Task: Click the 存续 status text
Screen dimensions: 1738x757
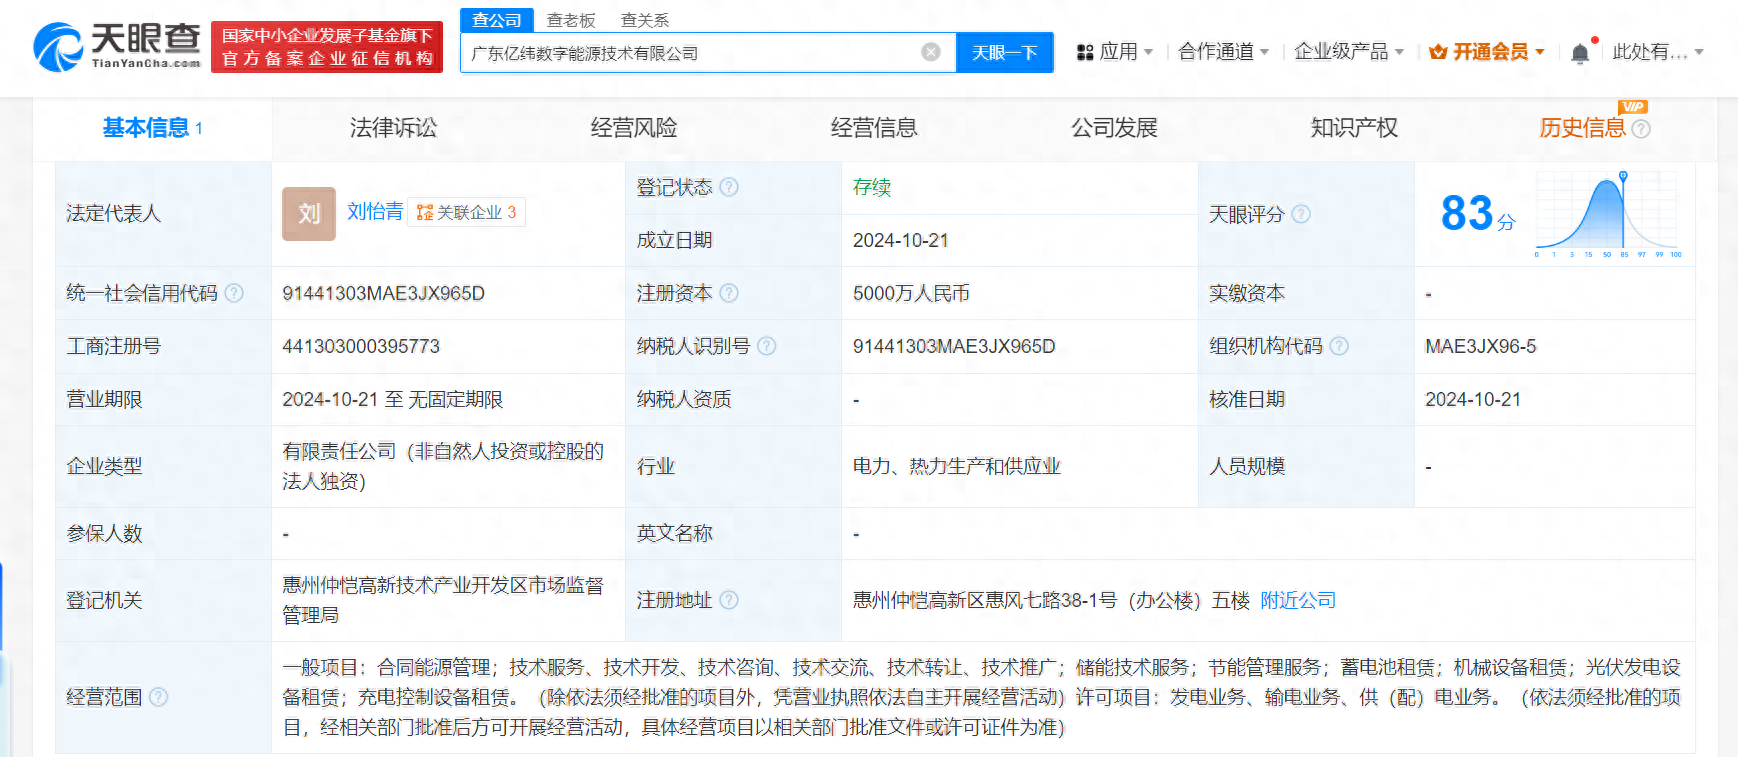Action: click(x=871, y=187)
